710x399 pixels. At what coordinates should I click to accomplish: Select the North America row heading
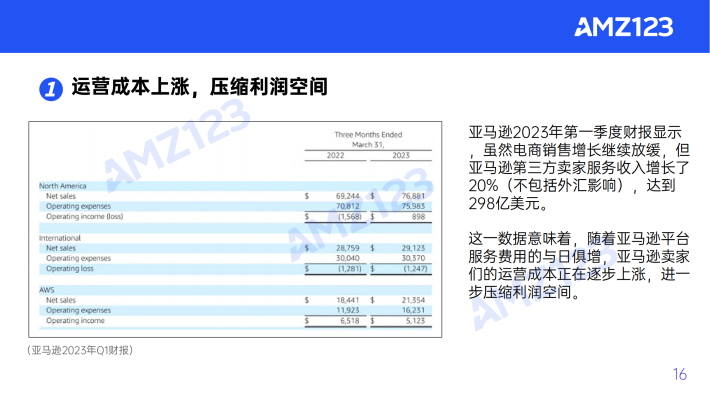point(62,186)
